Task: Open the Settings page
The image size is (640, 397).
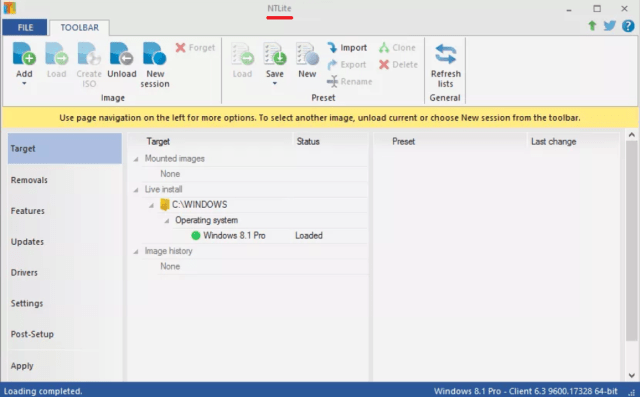Action: click(64, 303)
